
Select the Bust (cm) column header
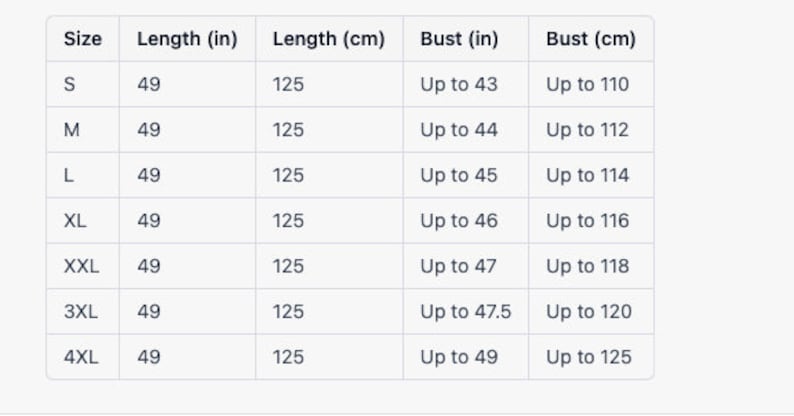click(x=590, y=39)
